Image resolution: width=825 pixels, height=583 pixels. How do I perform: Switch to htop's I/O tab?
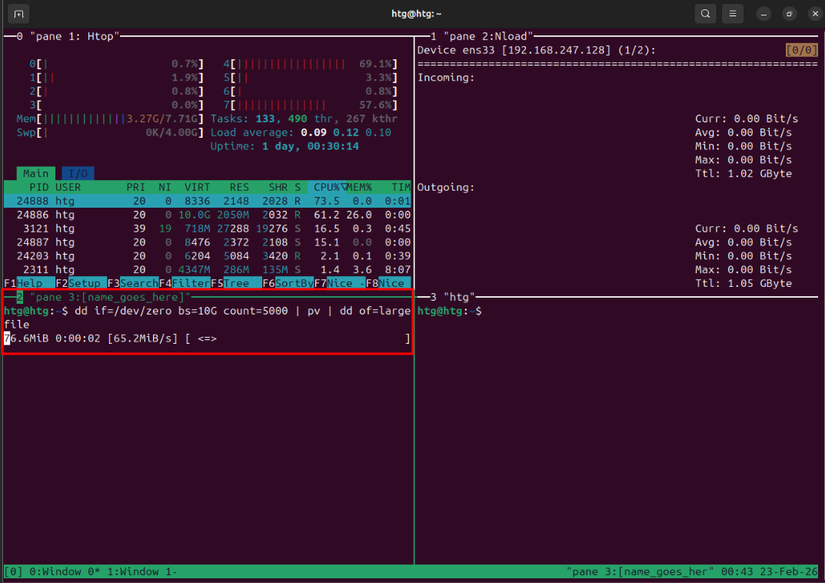tap(76, 173)
